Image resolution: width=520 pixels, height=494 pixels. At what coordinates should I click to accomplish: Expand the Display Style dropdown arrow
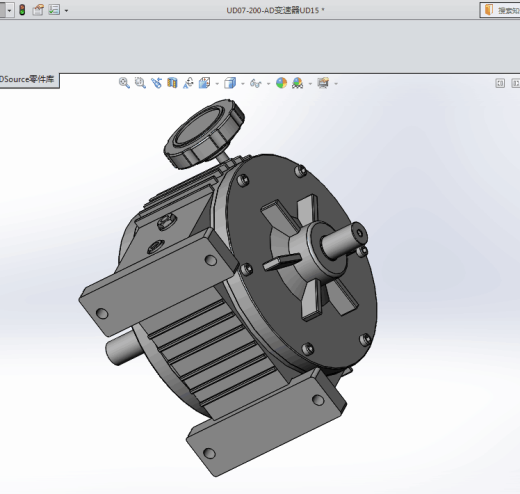point(243,84)
